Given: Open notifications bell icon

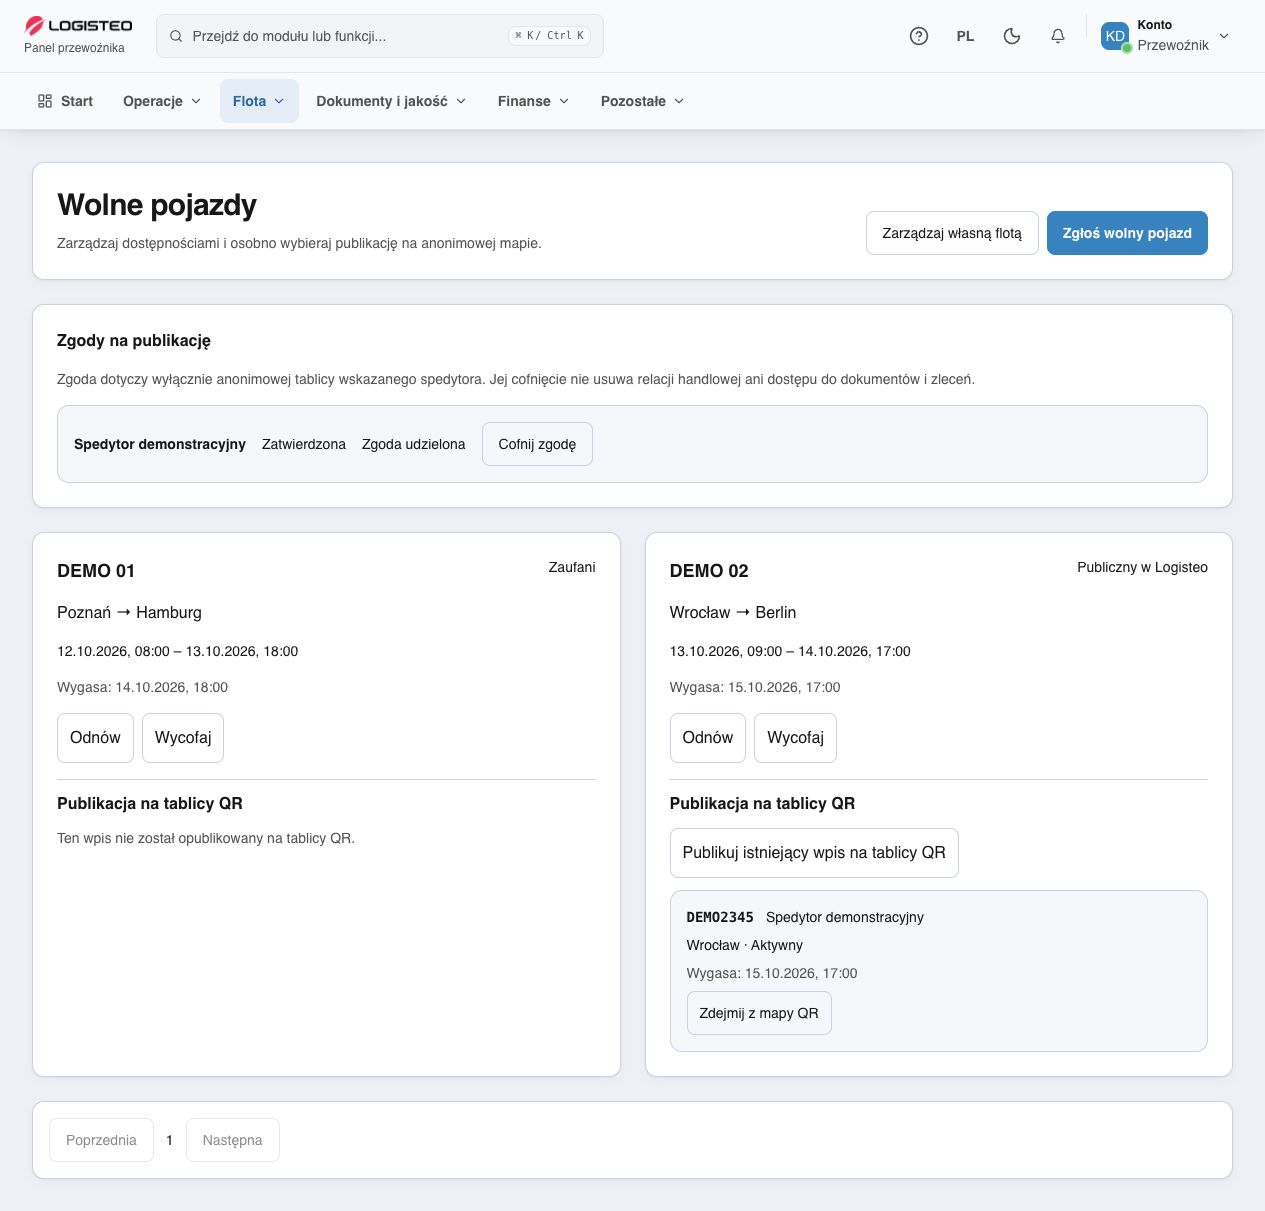Looking at the screenshot, I should pos(1058,36).
